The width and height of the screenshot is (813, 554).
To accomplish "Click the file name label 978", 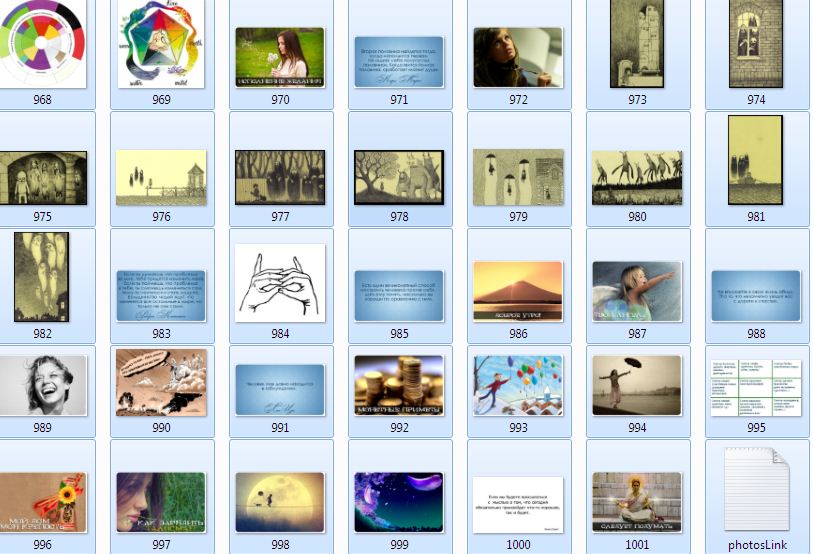I will pos(399,216).
